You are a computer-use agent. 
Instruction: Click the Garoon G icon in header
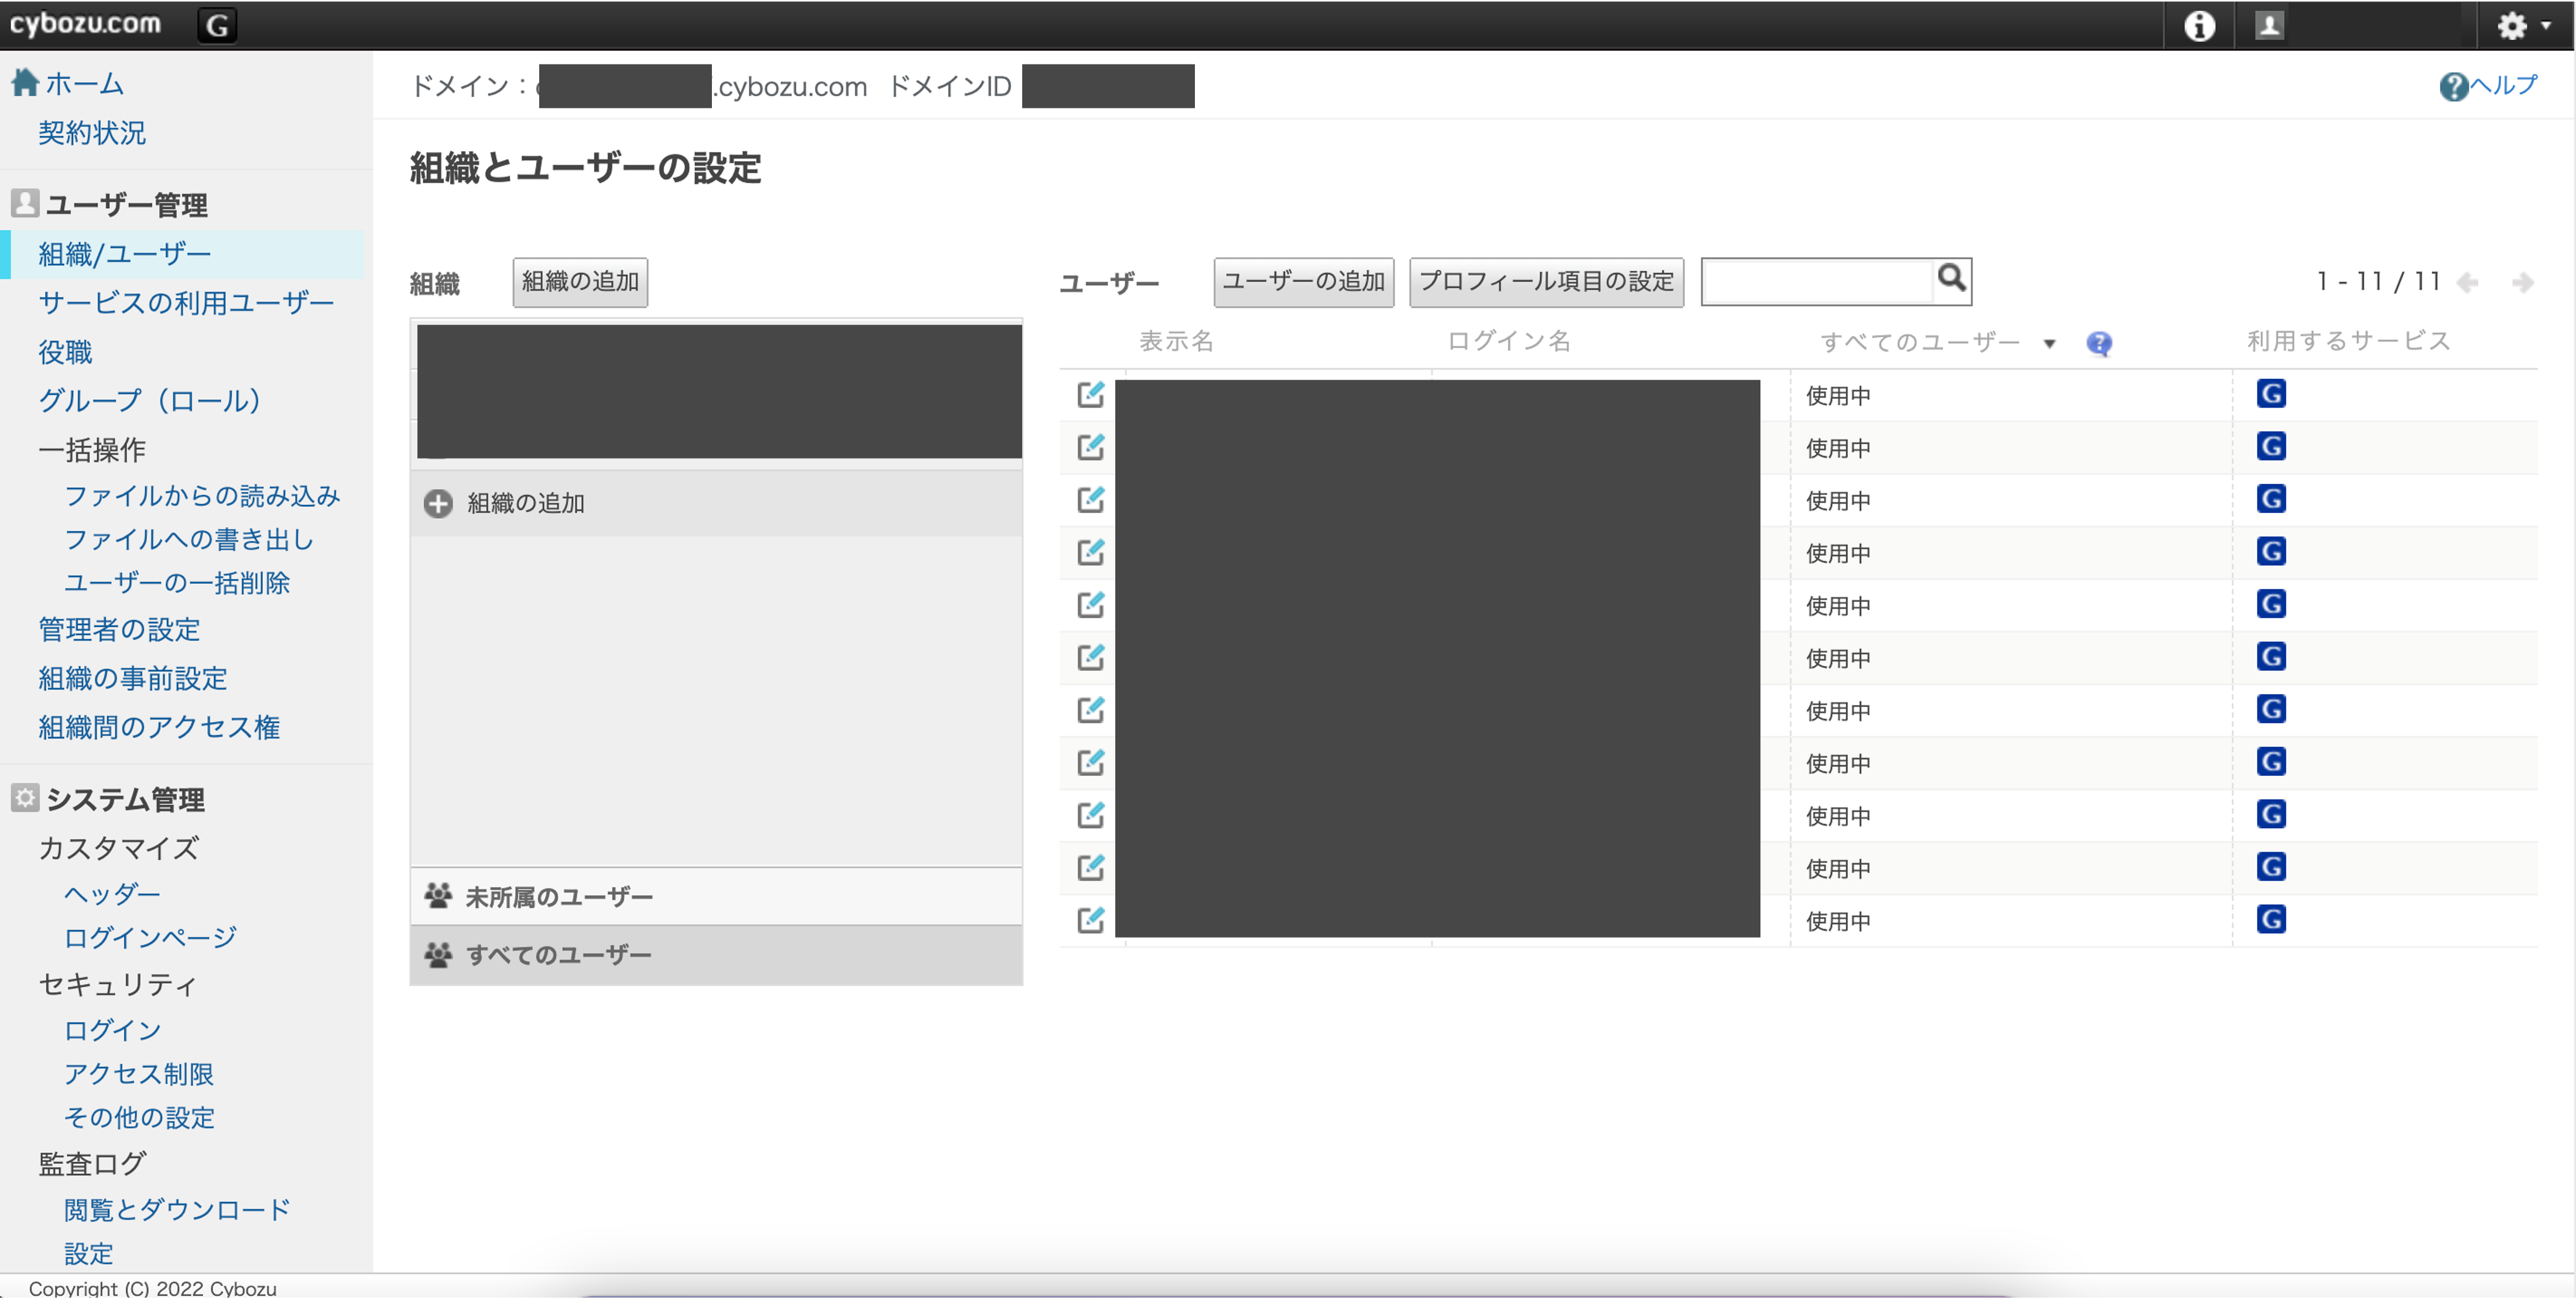(217, 25)
